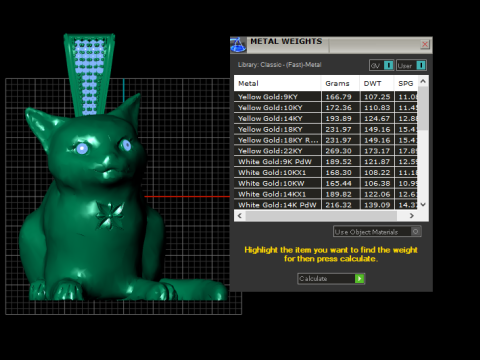Select the Yellow Gold:14KY row
The width and height of the screenshot is (480, 360).
coord(326,118)
